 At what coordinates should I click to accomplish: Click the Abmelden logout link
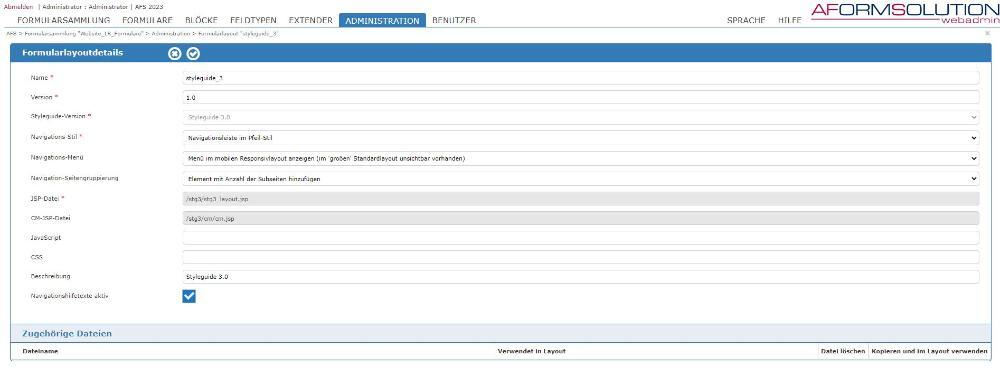[18, 7]
